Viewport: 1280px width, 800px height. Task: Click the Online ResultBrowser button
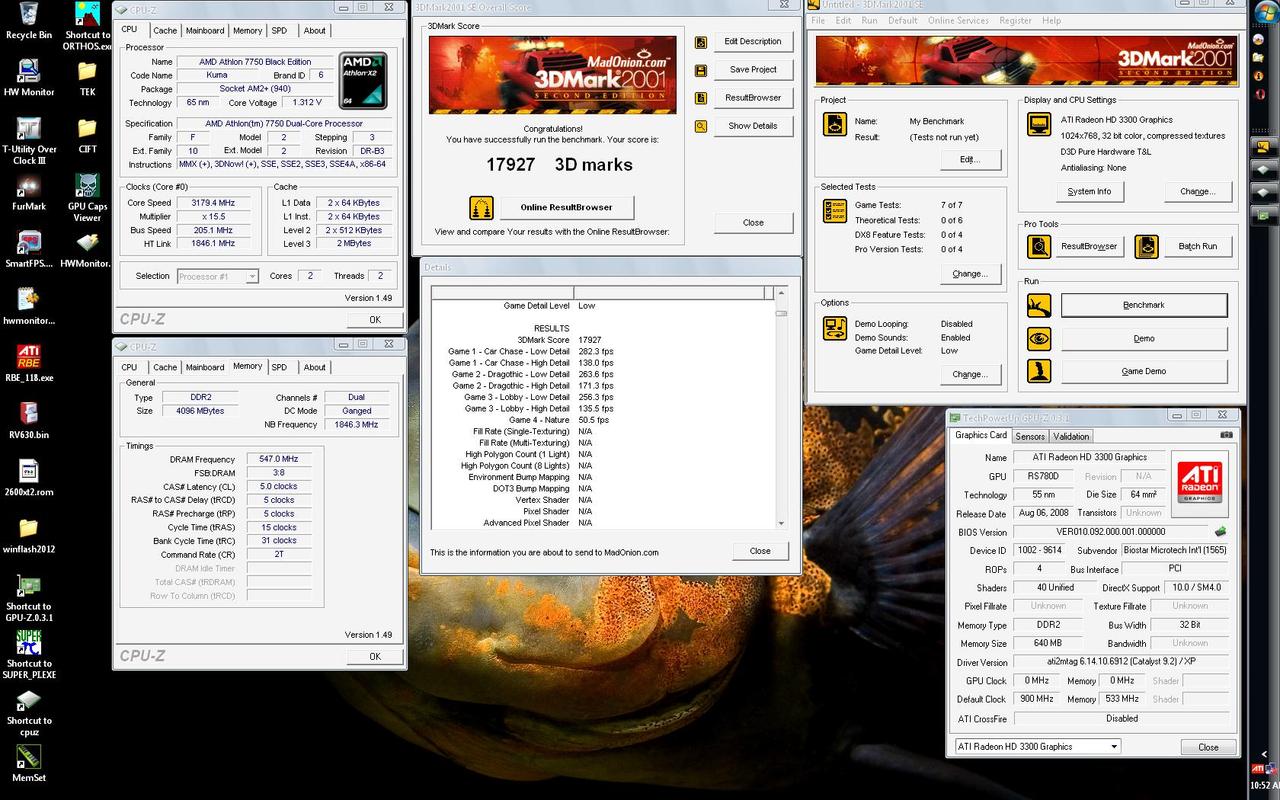click(x=565, y=207)
